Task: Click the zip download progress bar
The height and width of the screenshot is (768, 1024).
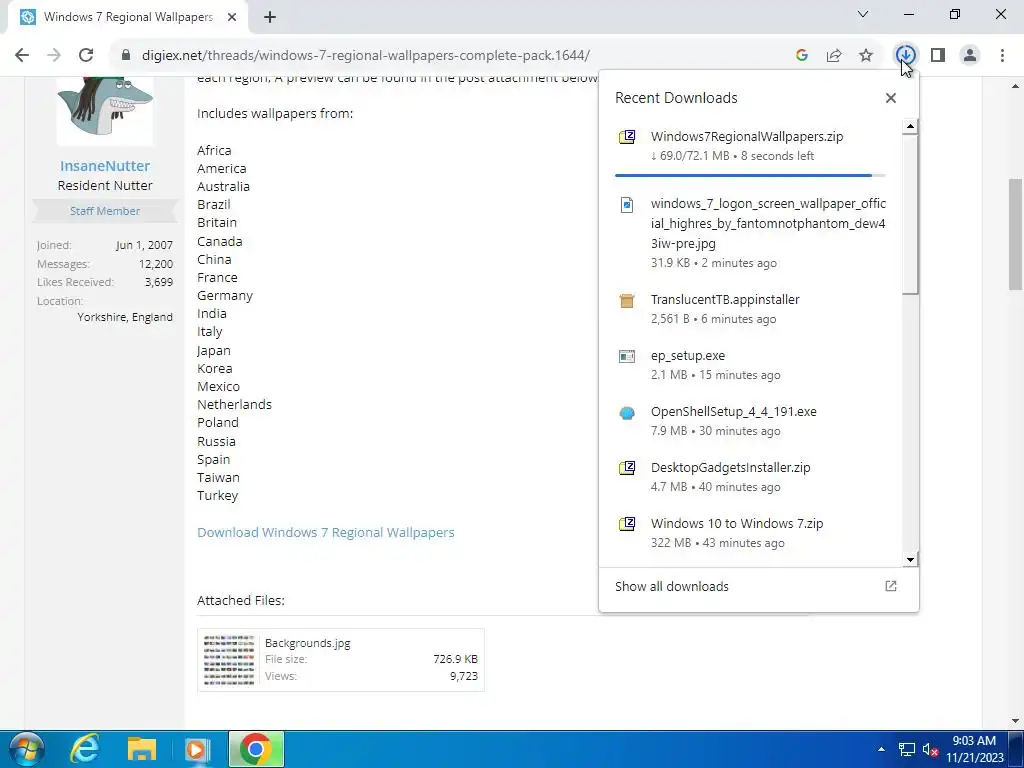Action: [x=750, y=176]
